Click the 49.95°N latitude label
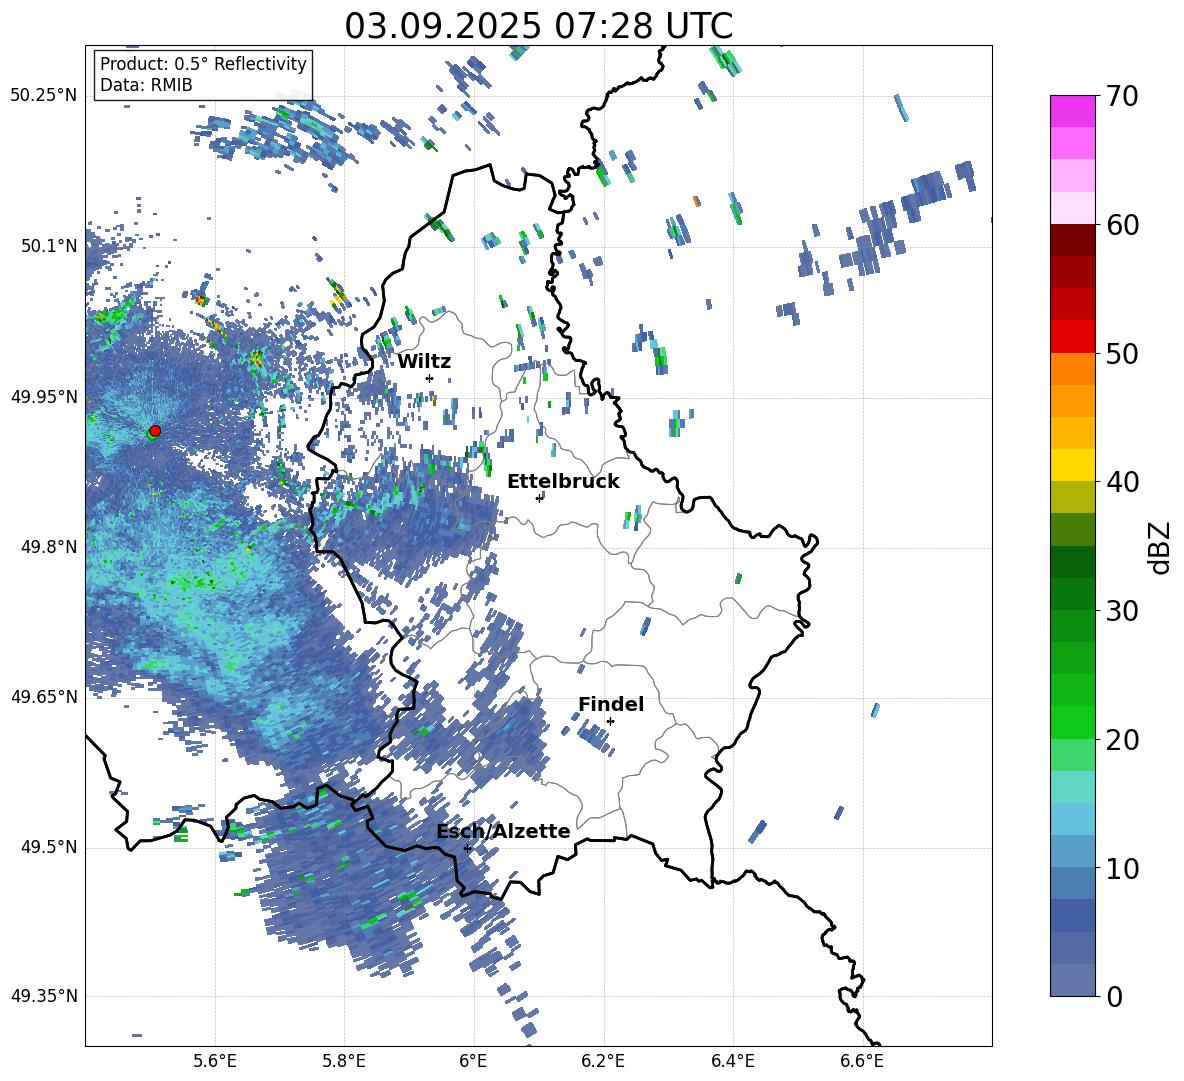 coord(44,396)
